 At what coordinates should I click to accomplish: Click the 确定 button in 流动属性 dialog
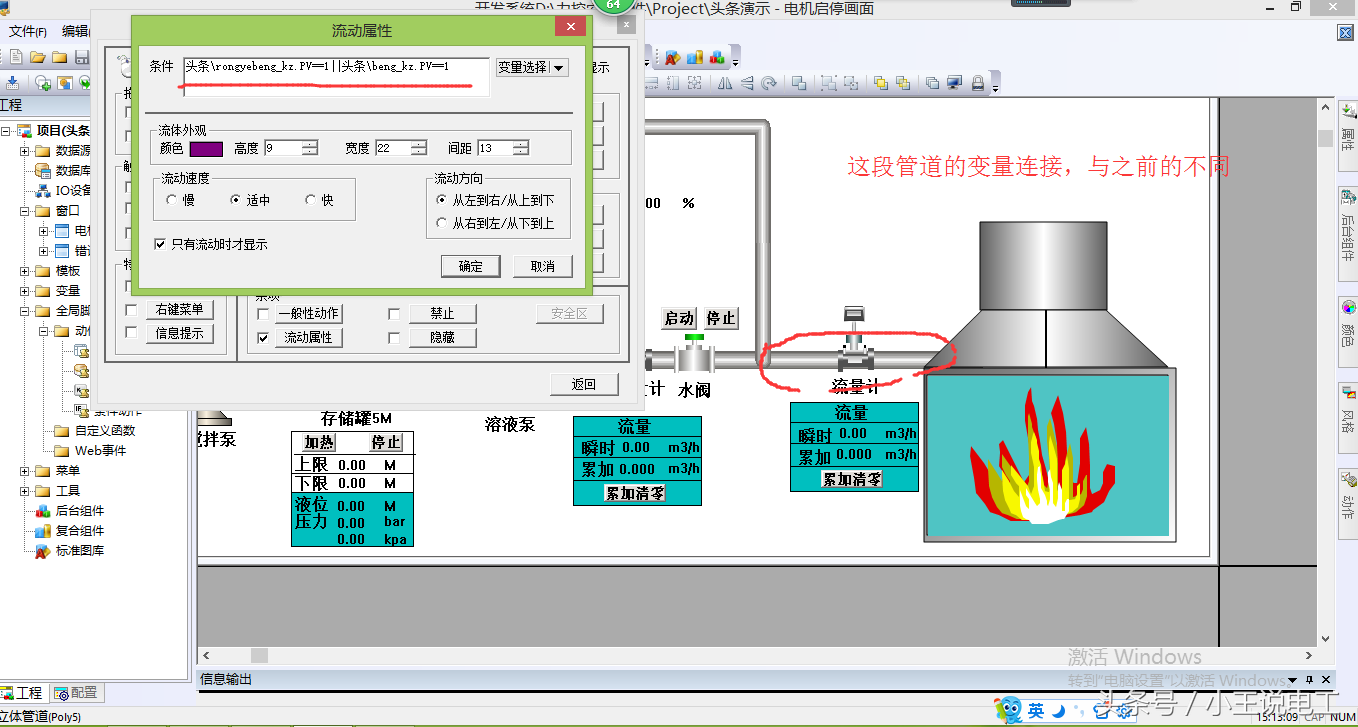pos(470,266)
